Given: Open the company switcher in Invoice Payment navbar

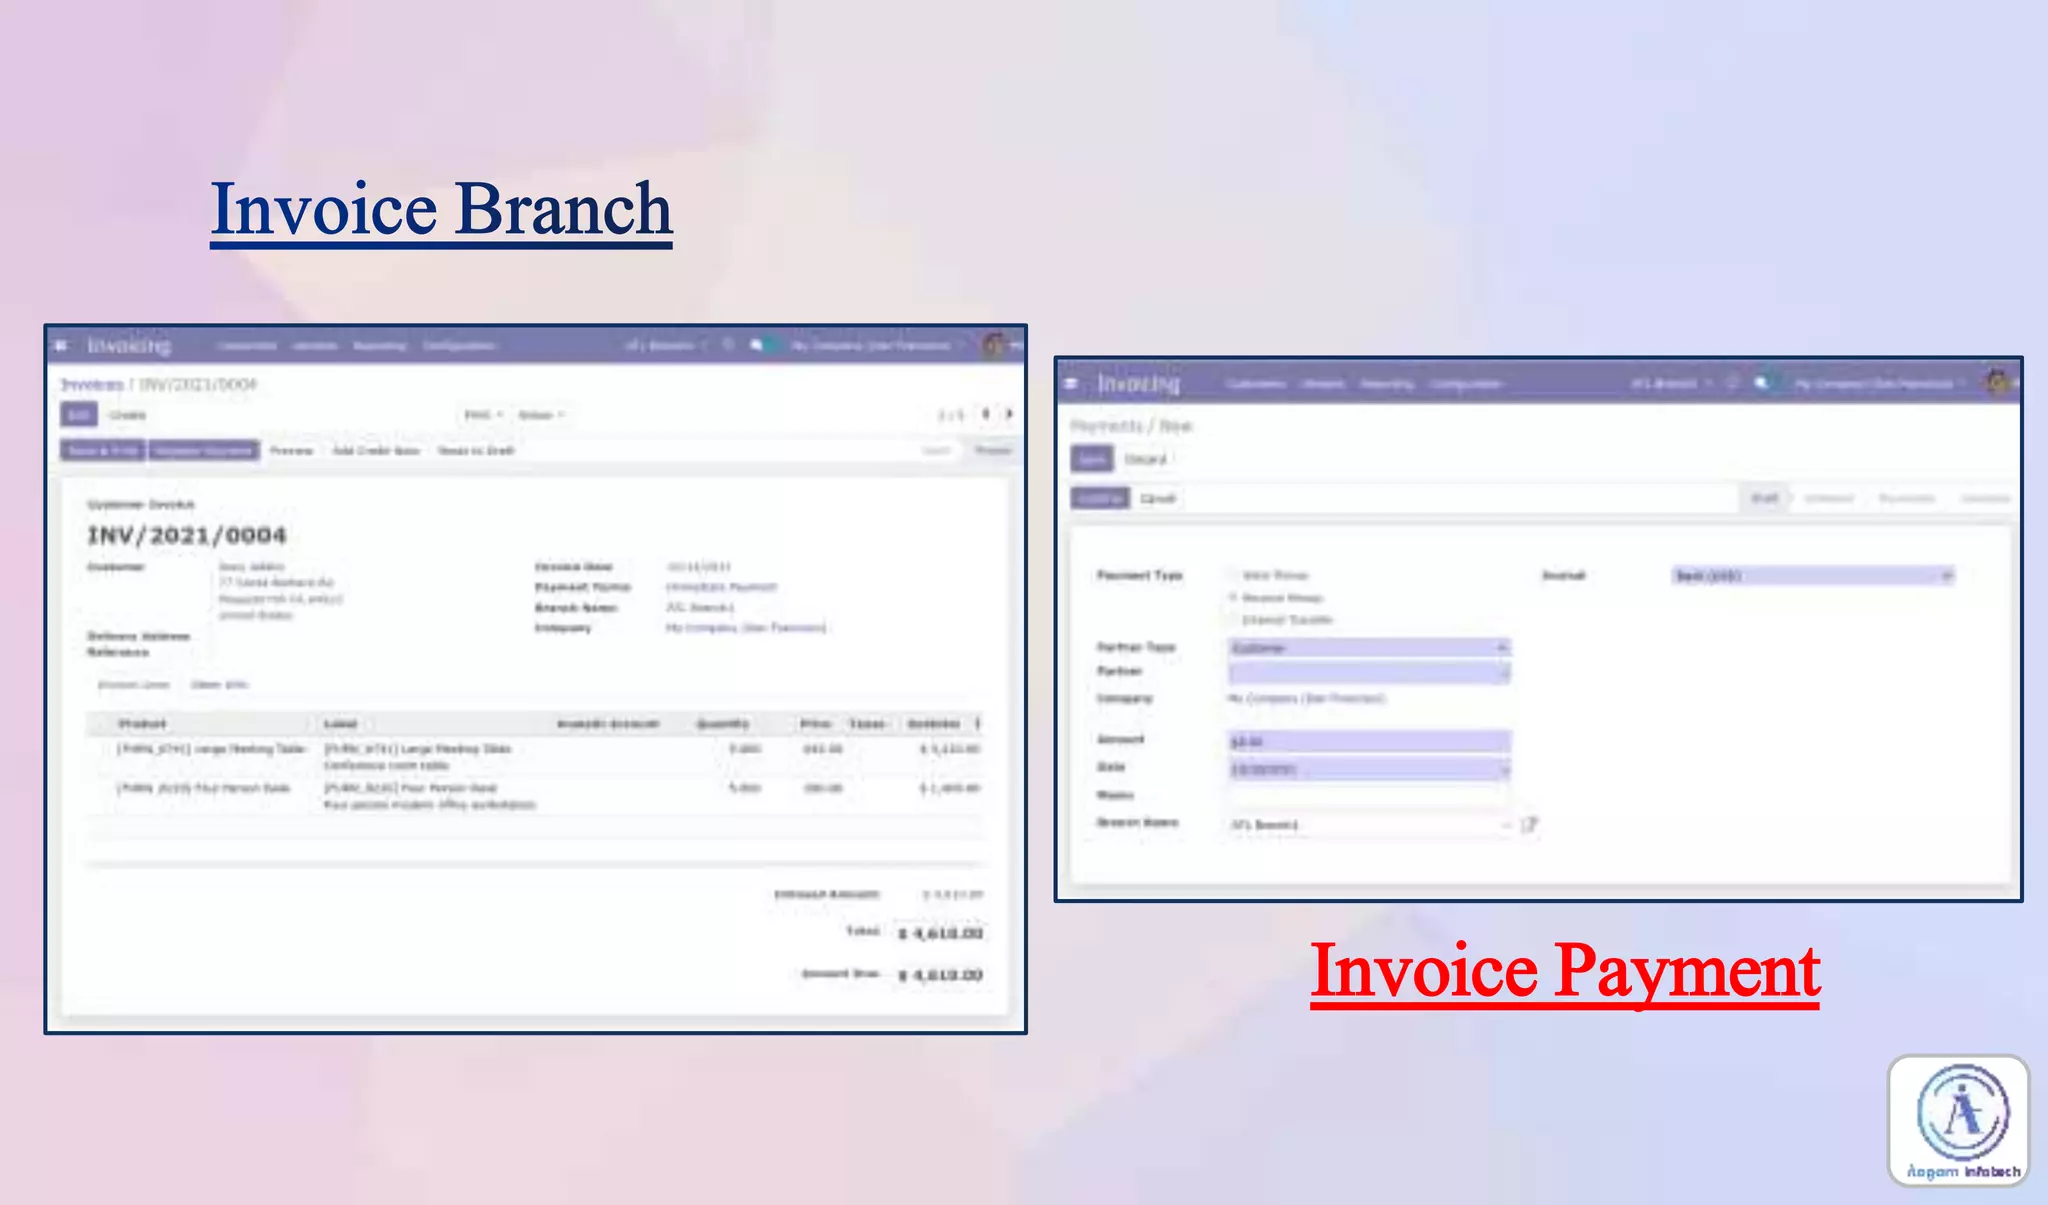Looking at the screenshot, I should point(1880,383).
